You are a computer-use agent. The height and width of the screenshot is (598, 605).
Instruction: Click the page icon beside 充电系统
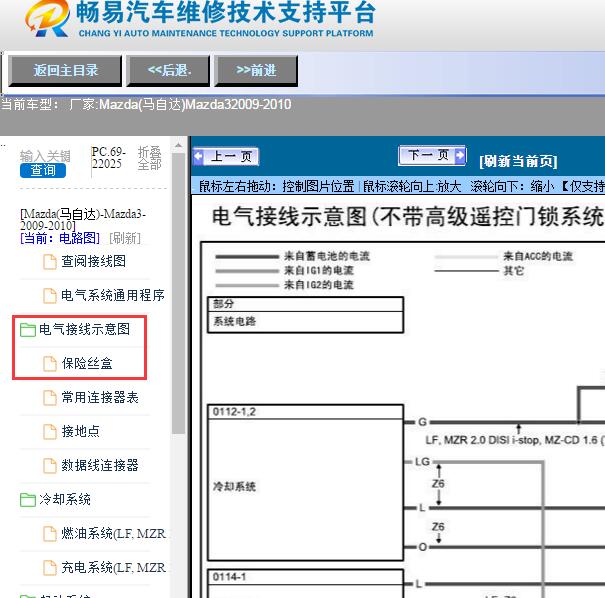point(49,568)
